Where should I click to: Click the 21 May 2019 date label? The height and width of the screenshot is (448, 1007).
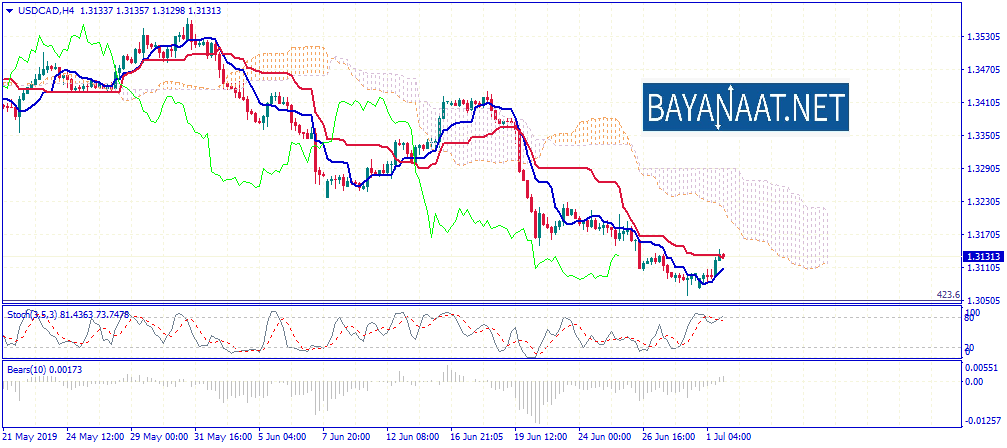click(x=32, y=437)
